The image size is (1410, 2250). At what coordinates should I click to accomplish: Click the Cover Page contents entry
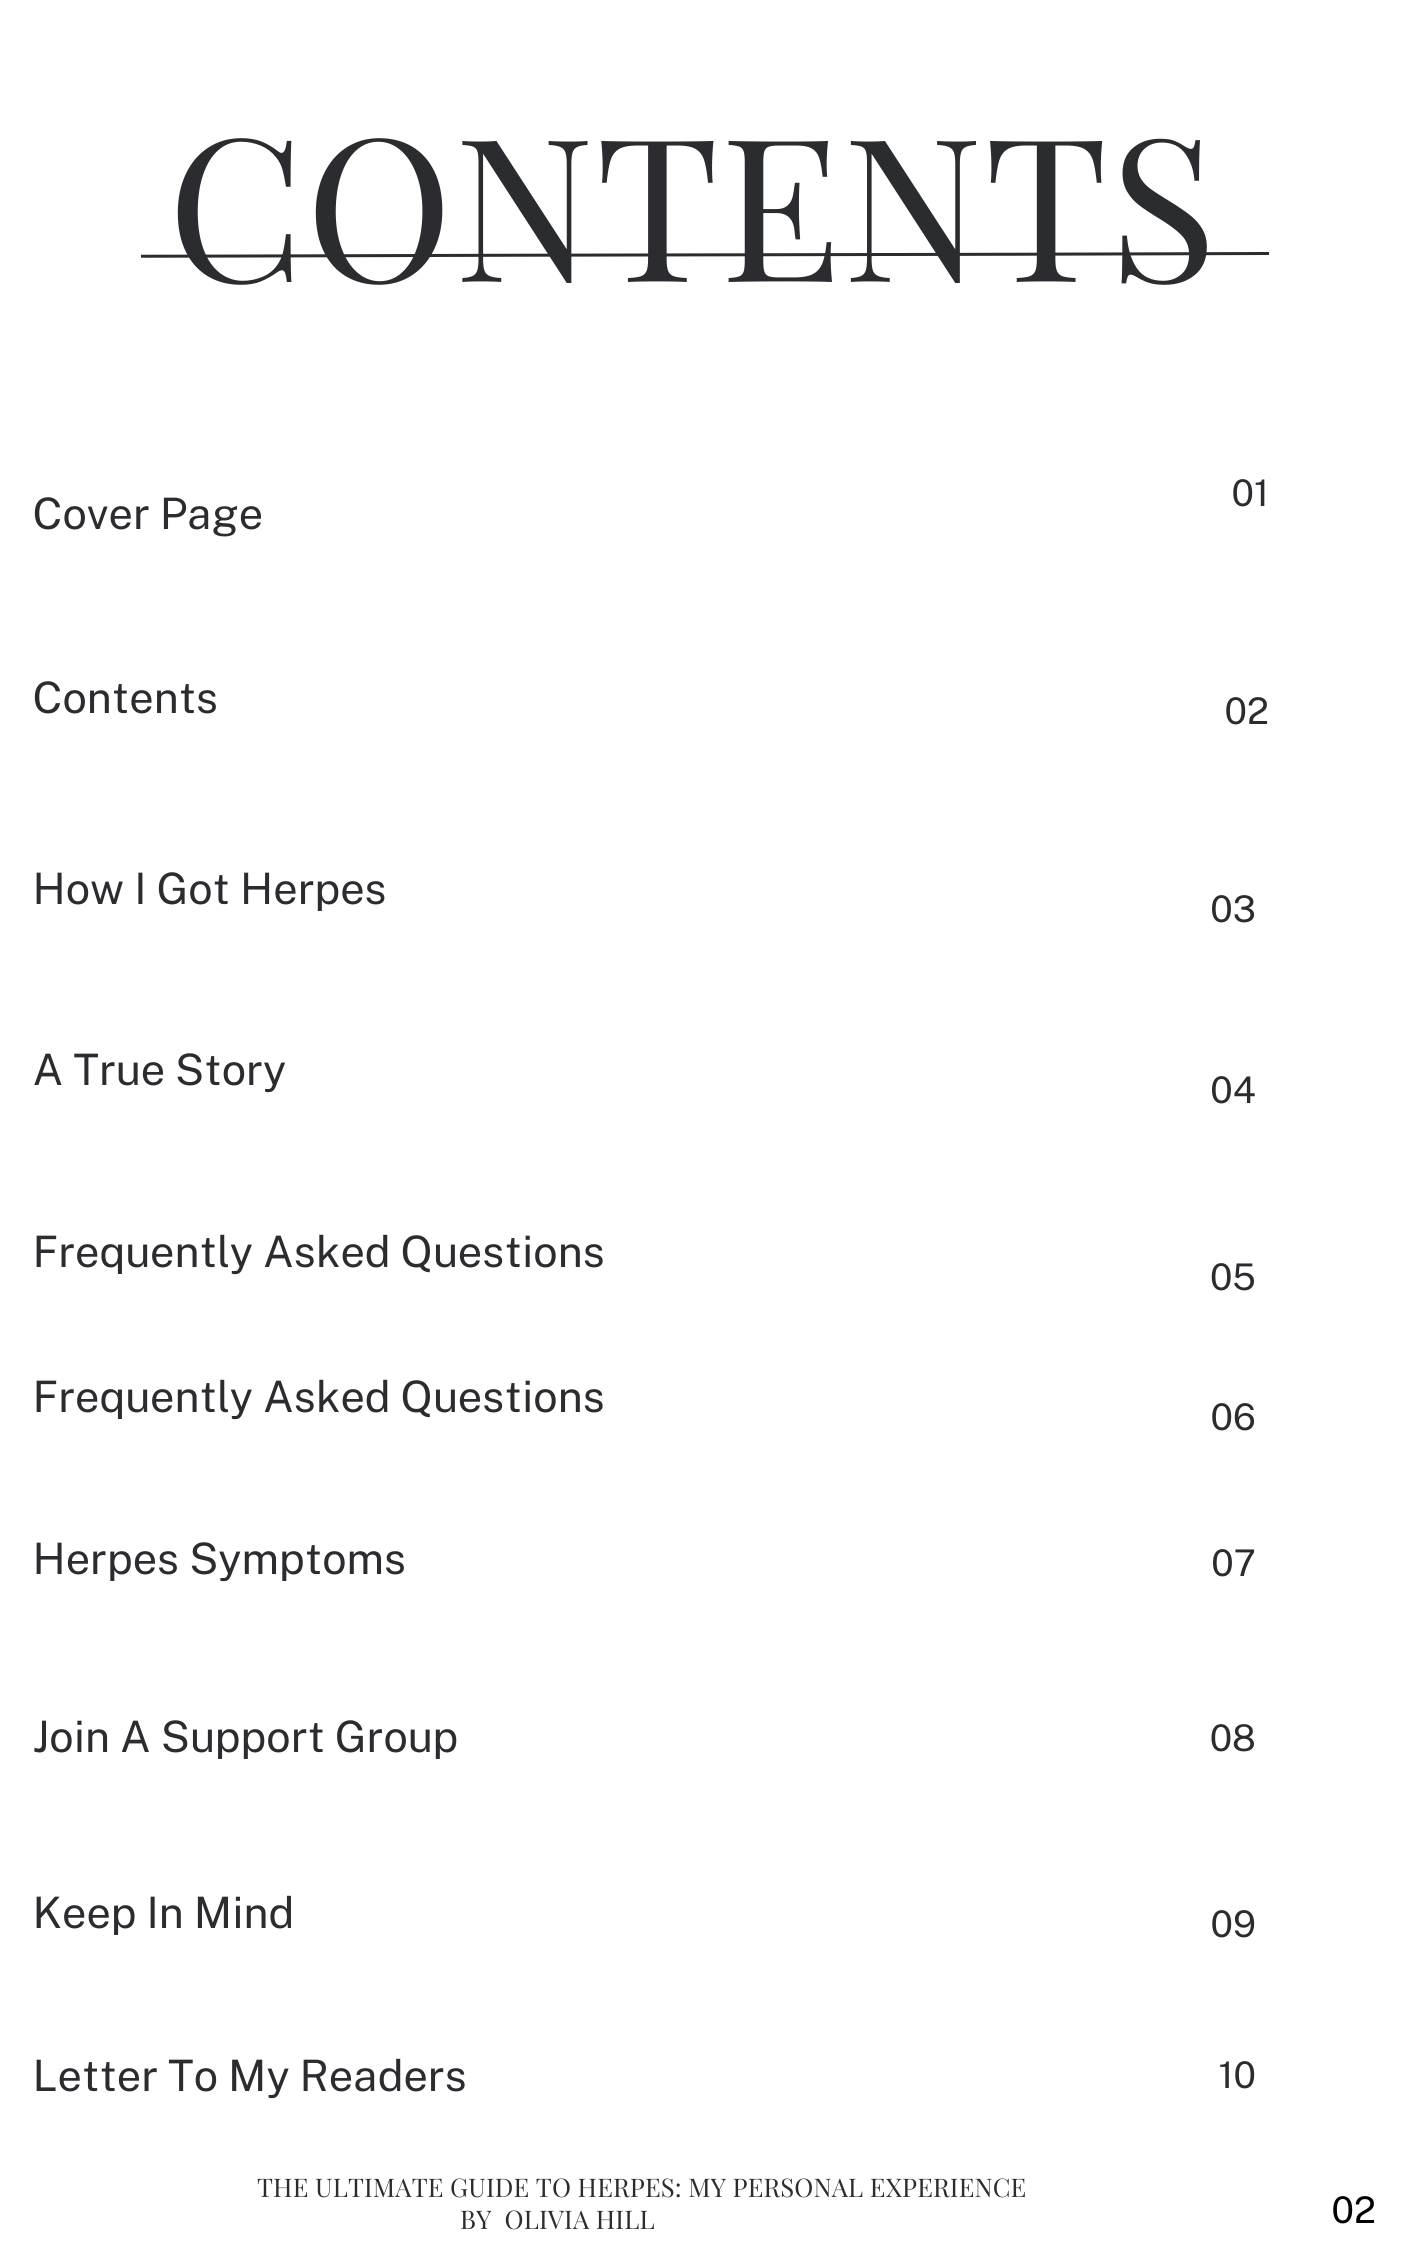[x=148, y=515]
